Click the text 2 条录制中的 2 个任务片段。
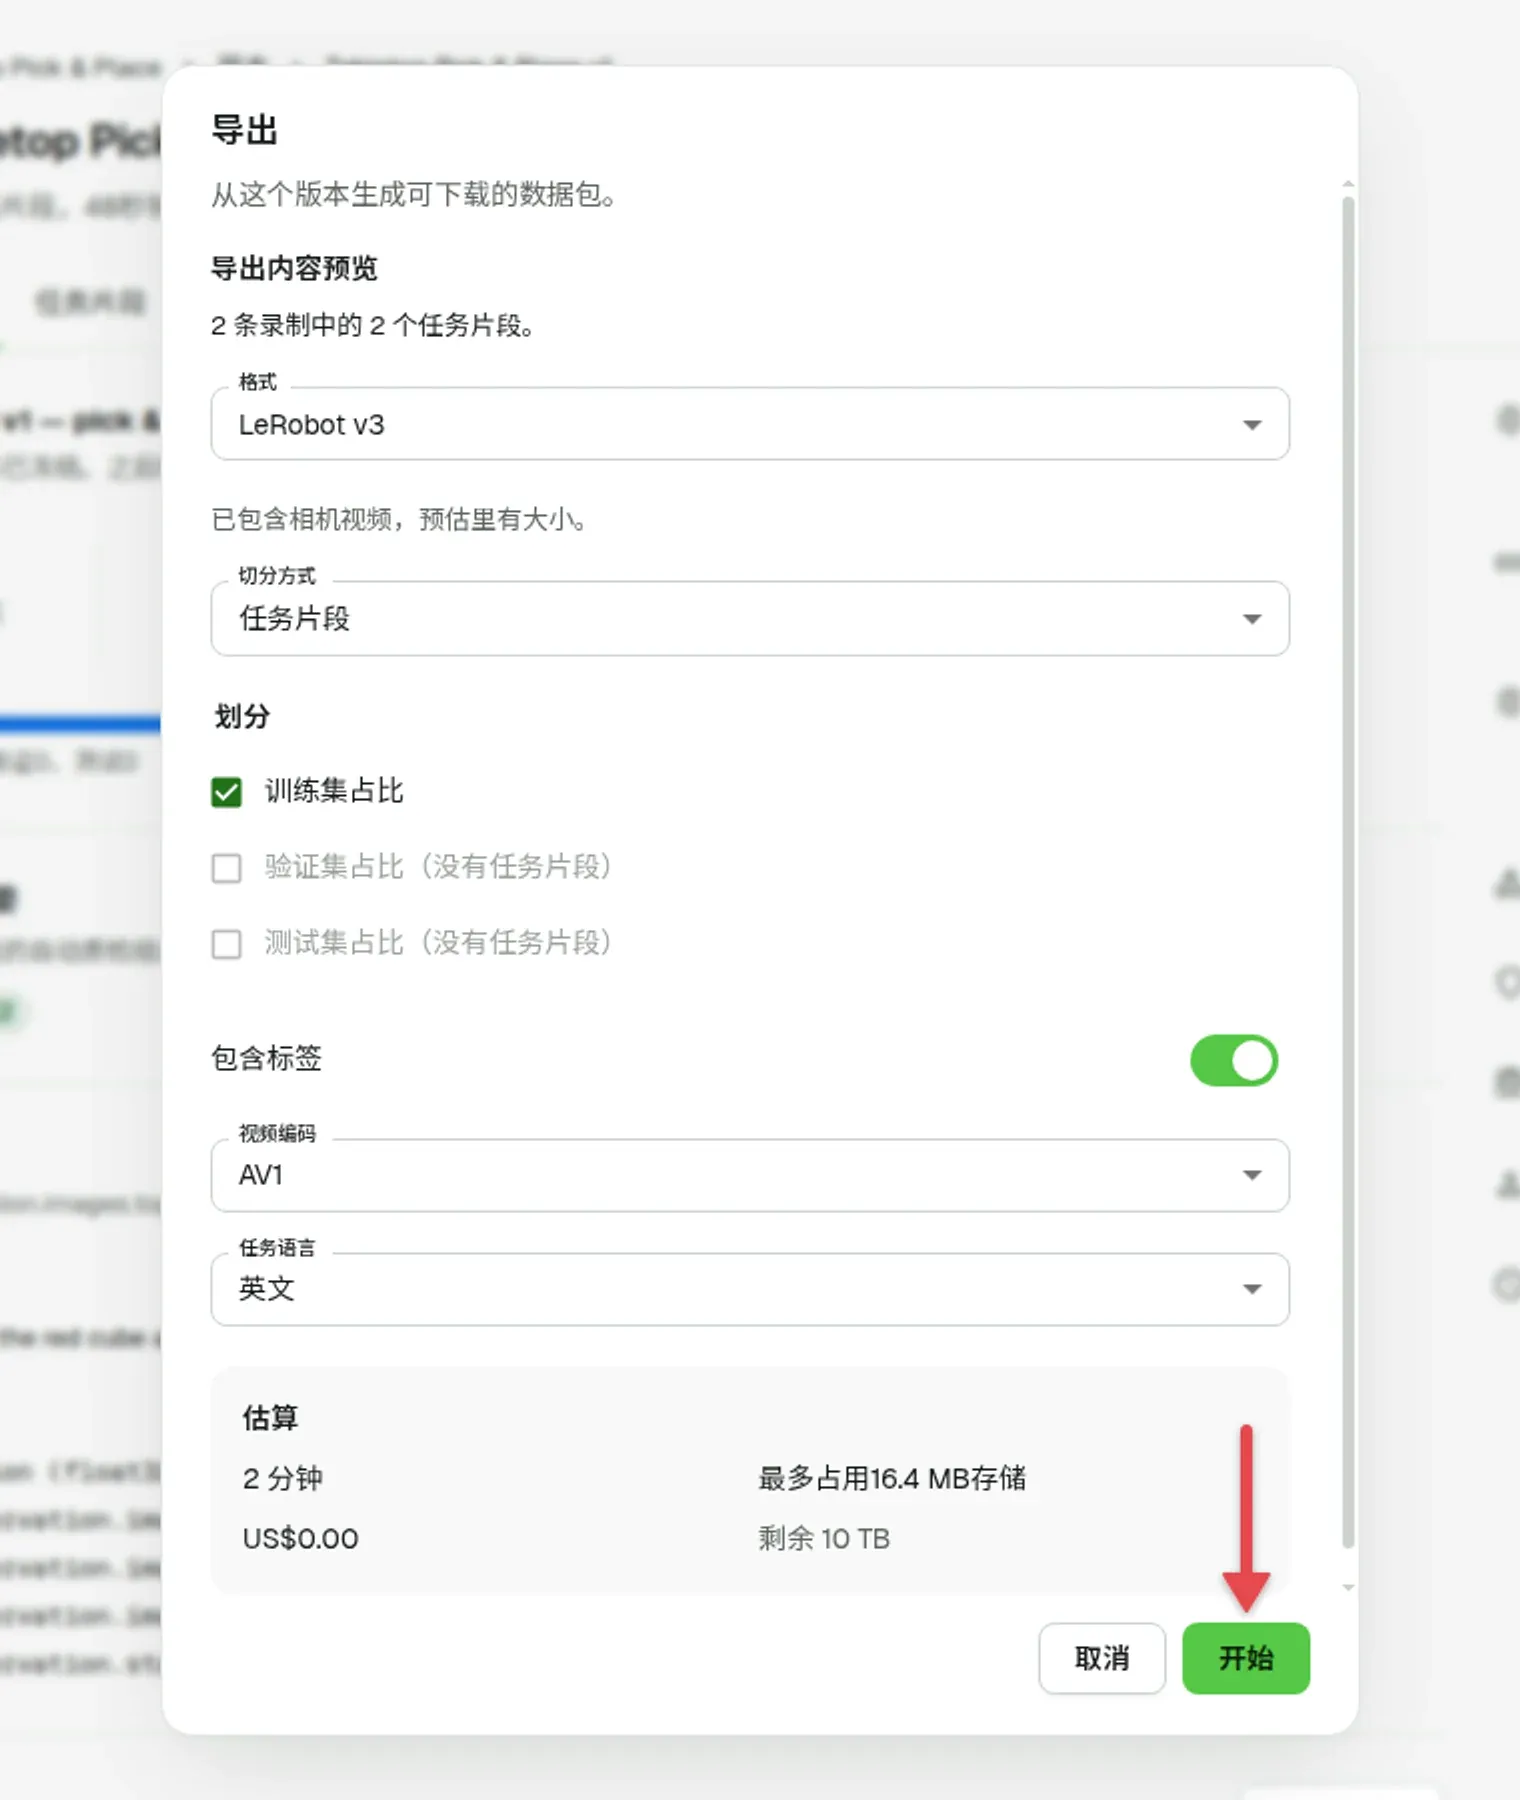This screenshot has height=1800, width=1520. click(x=372, y=325)
